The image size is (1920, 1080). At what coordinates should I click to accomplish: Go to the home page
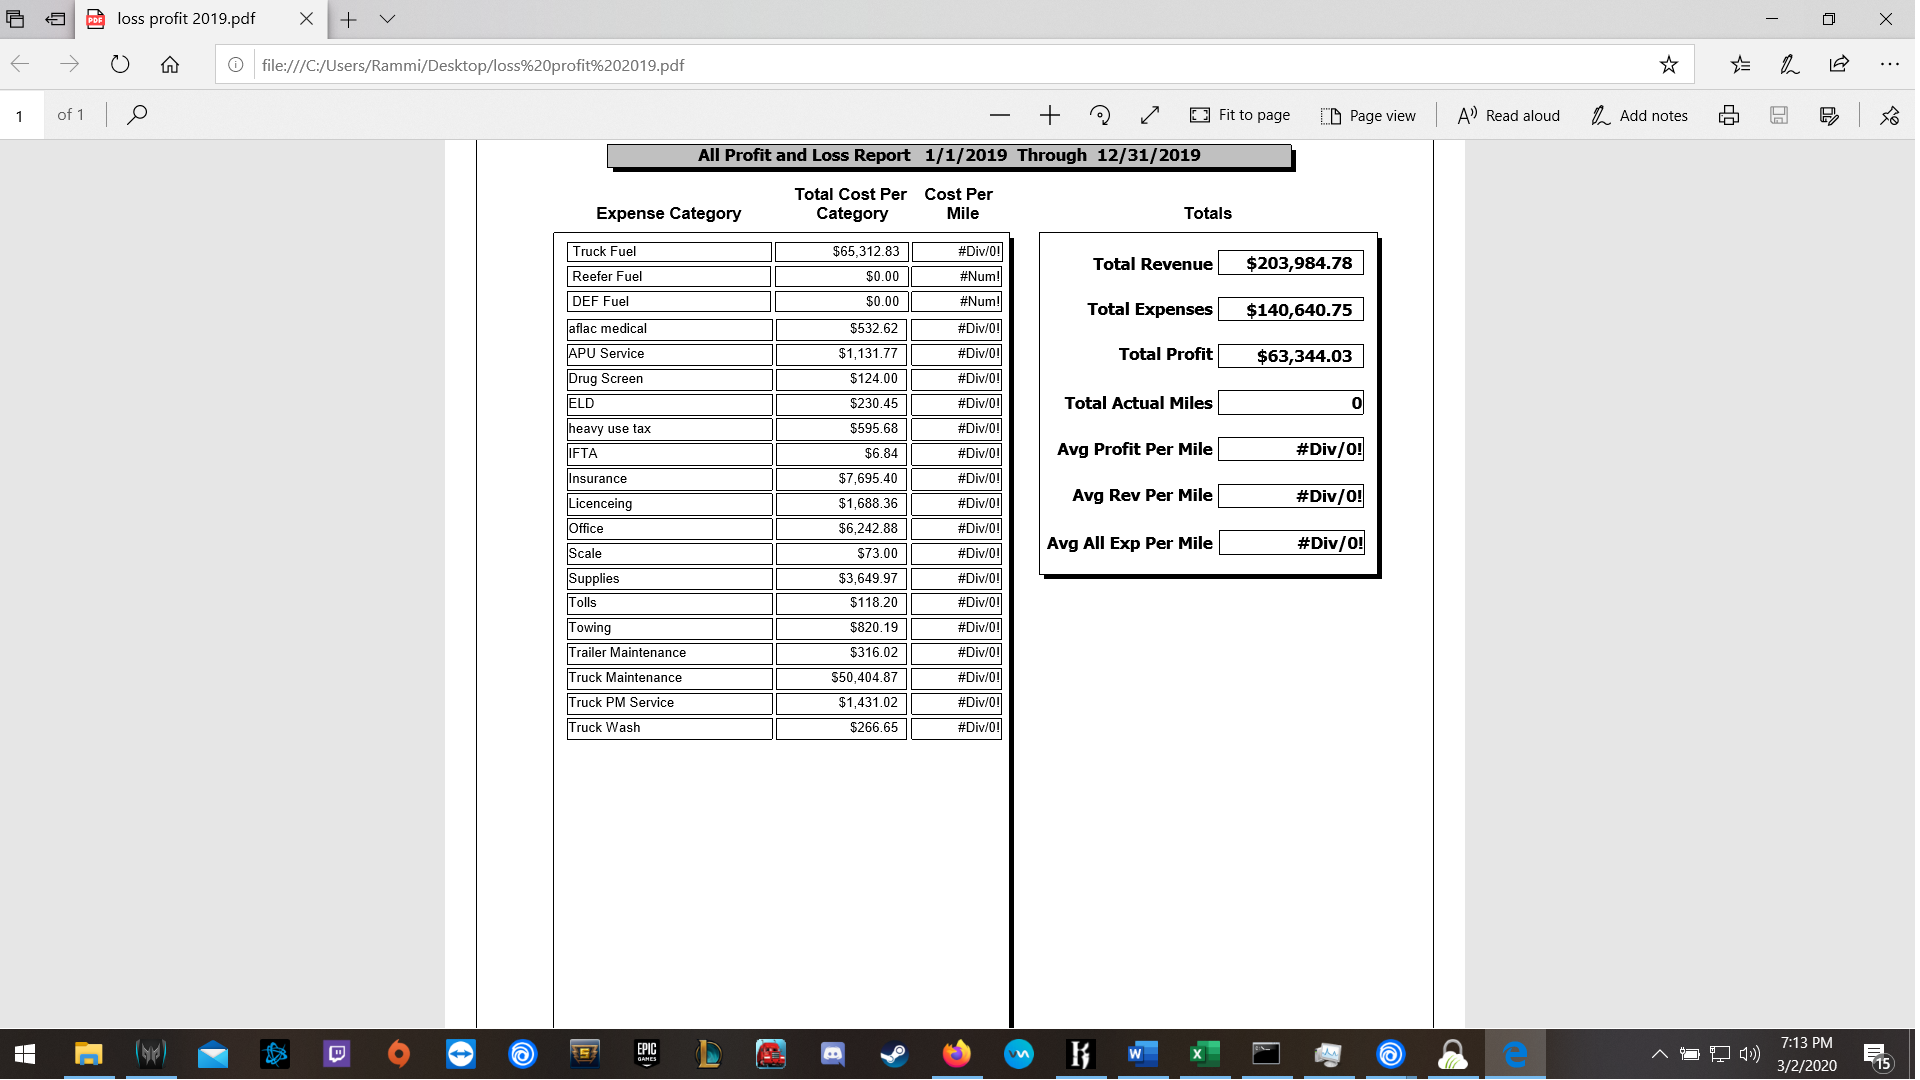click(170, 64)
